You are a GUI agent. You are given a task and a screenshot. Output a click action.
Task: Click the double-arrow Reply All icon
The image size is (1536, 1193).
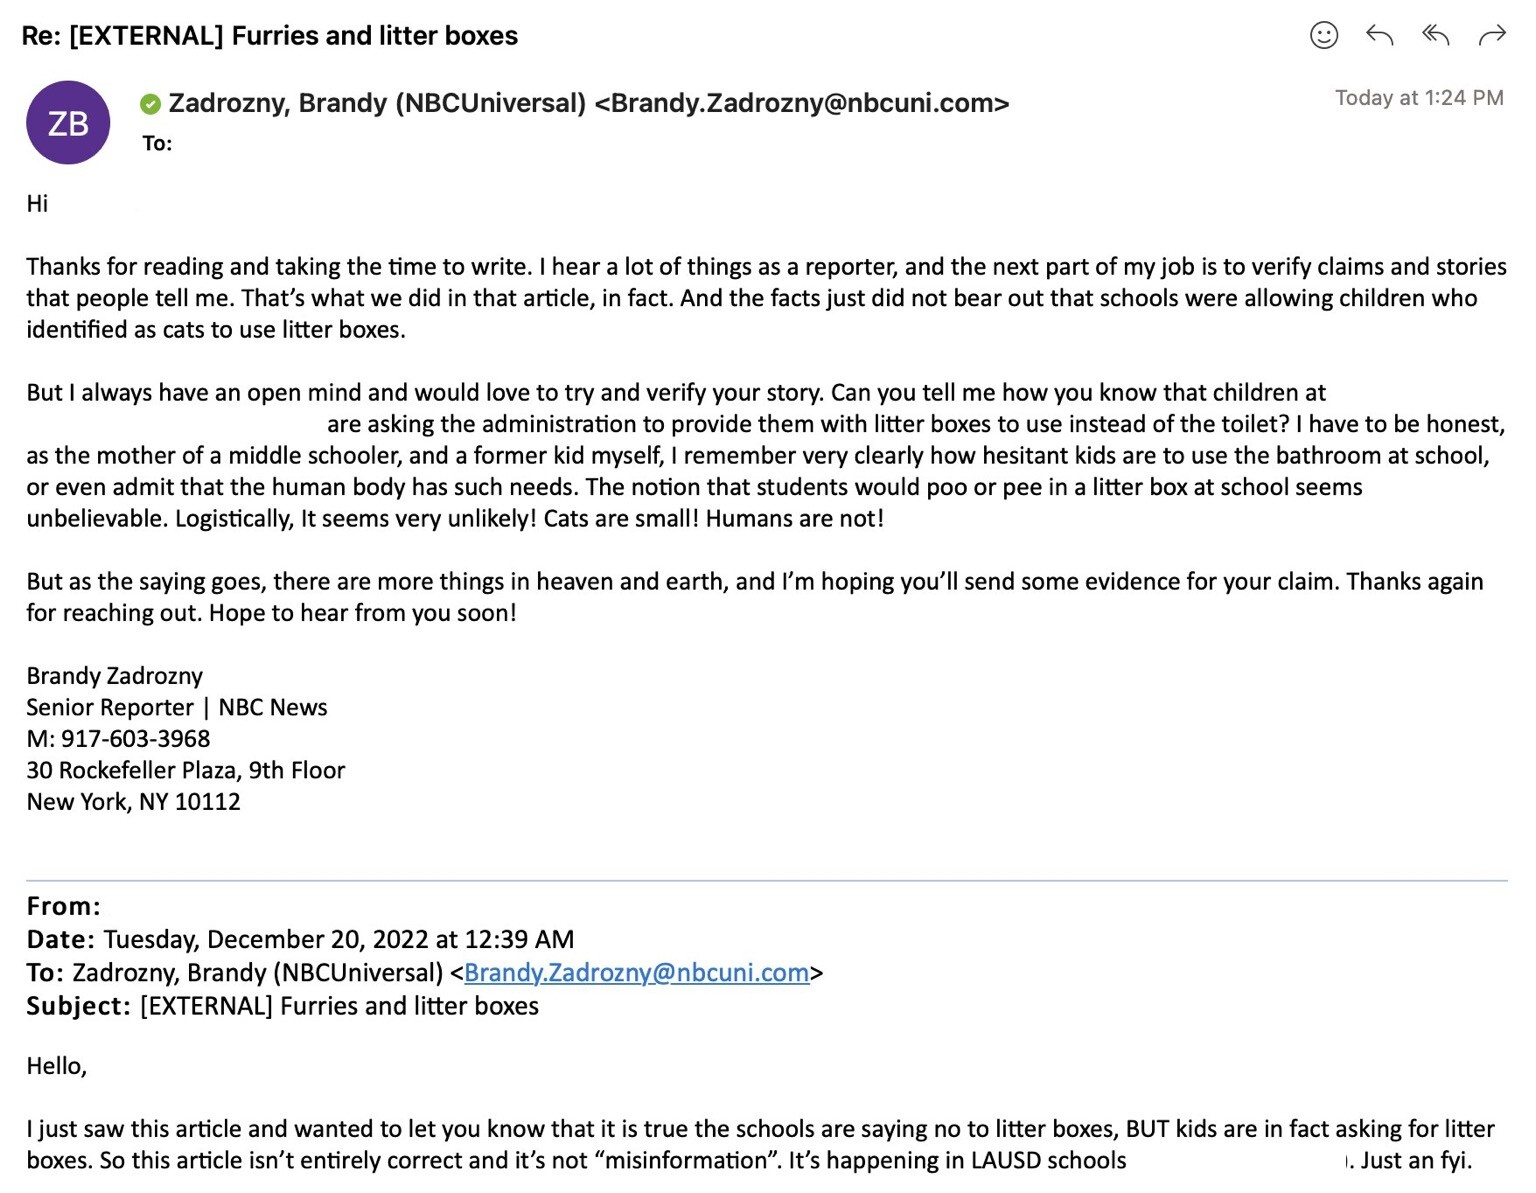[1435, 36]
